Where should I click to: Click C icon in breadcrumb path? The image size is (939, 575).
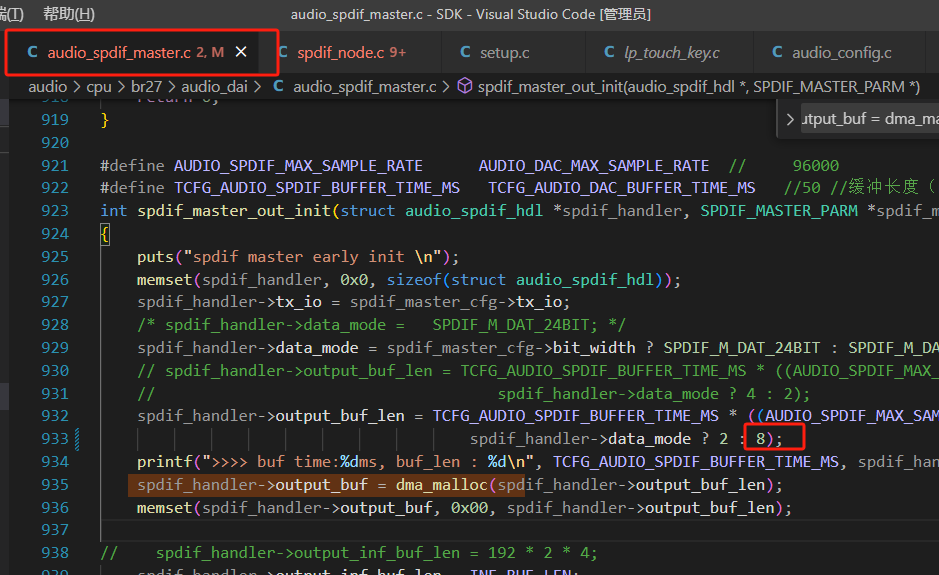click(x=278, y=86)
